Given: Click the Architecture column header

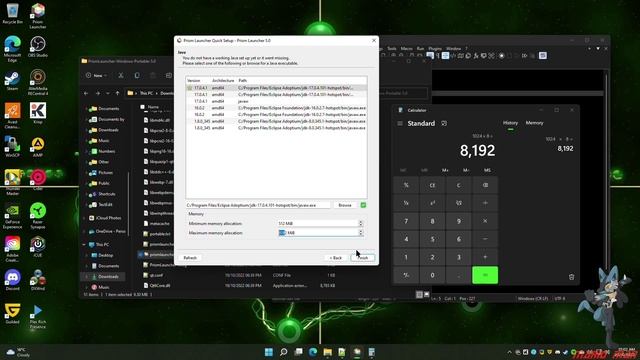Looking at the screenshot, I should (x=223, y=80).
